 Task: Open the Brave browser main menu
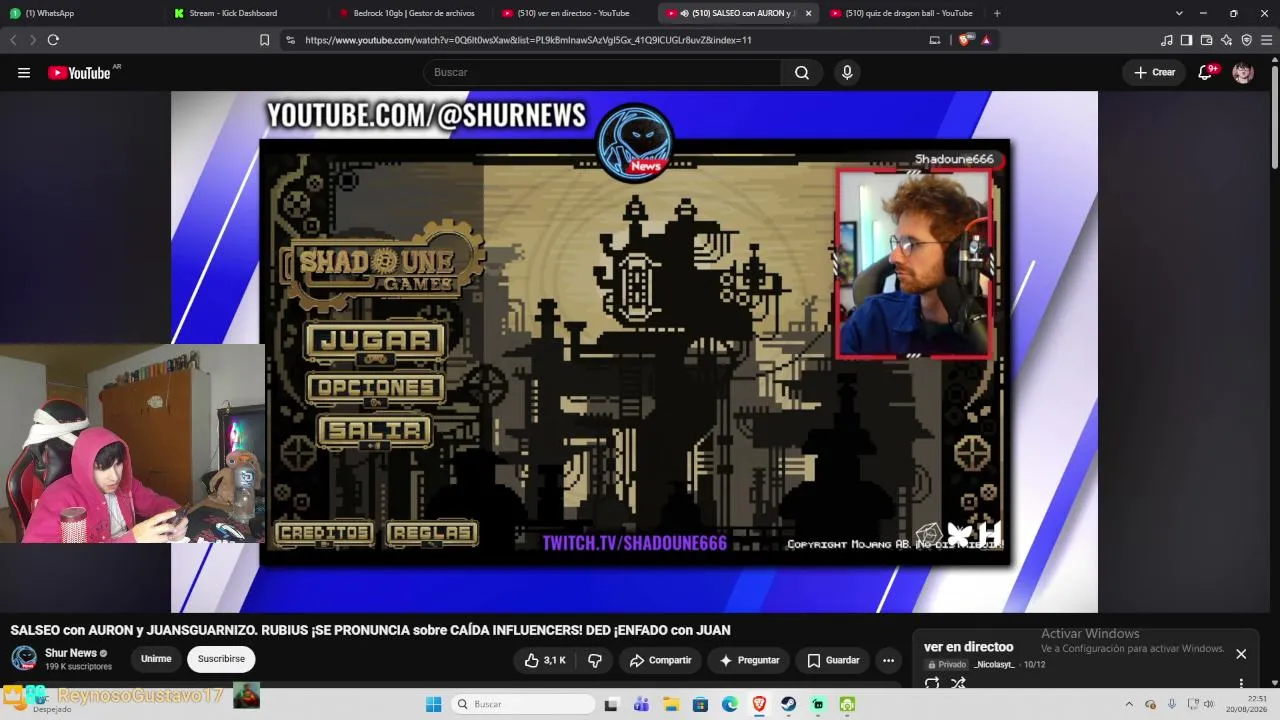tap(1266, 40)
